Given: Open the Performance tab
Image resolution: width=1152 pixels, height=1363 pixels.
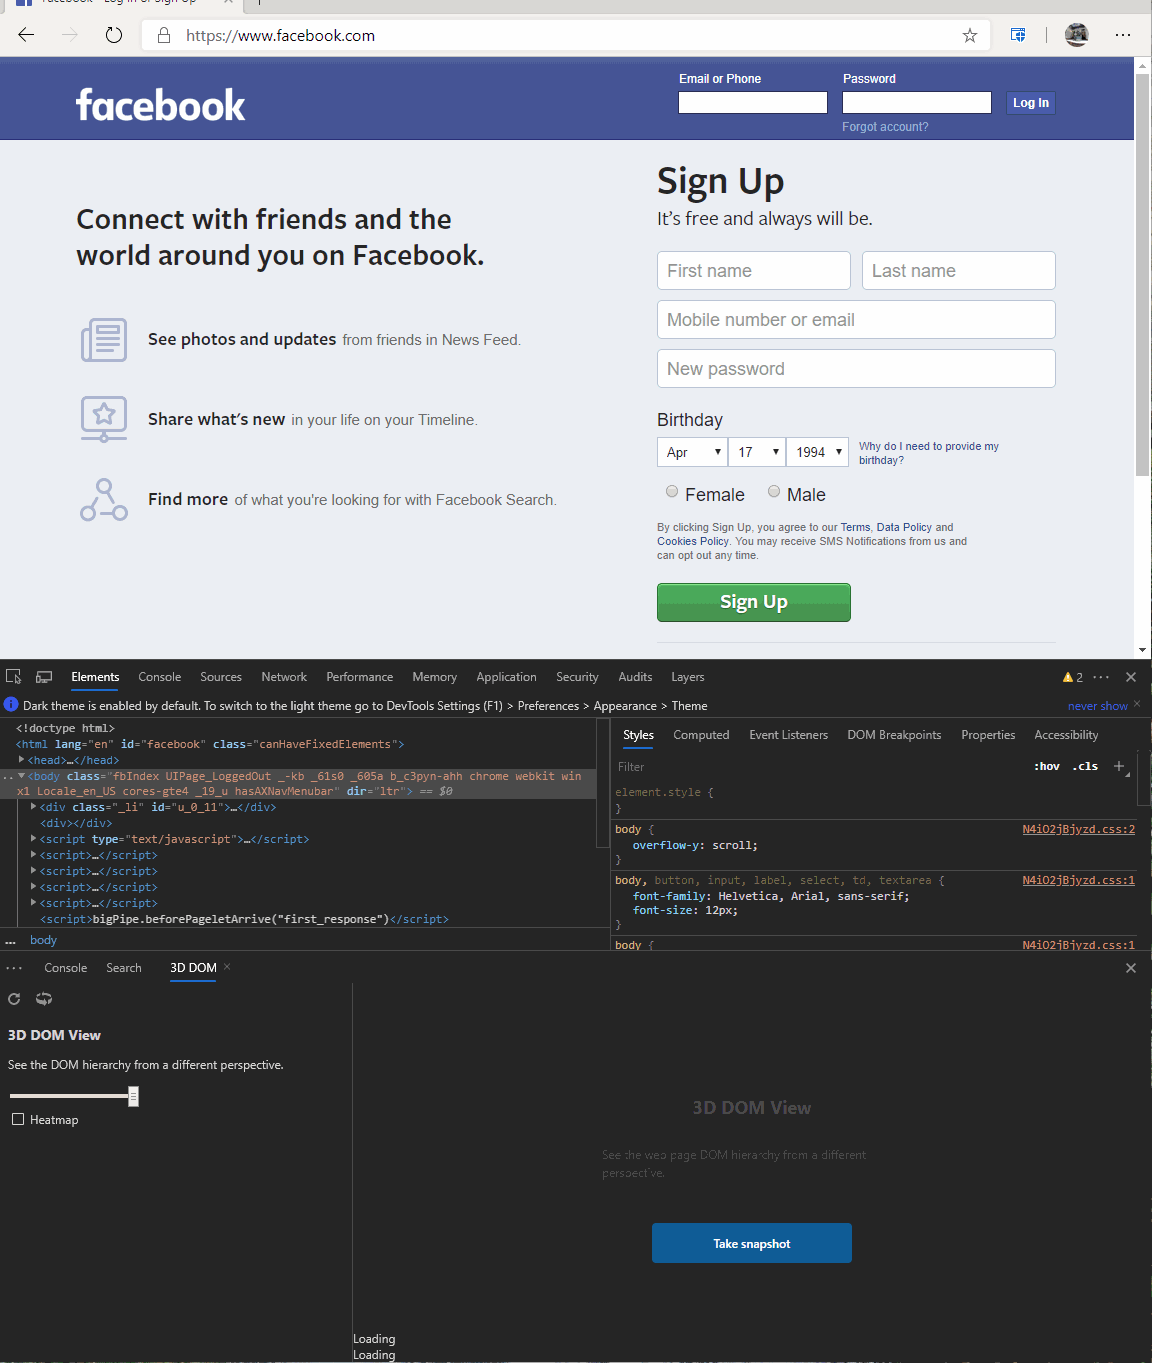Looking at the screenshot, I should [360, 677].
